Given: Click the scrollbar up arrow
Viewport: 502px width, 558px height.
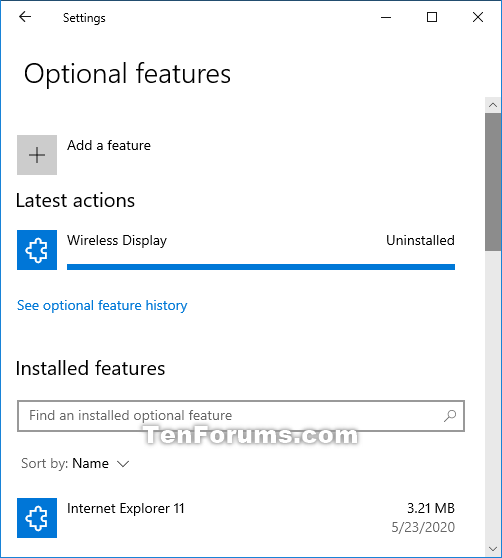Looking at the screenshot, I should (x=493, y=105).
